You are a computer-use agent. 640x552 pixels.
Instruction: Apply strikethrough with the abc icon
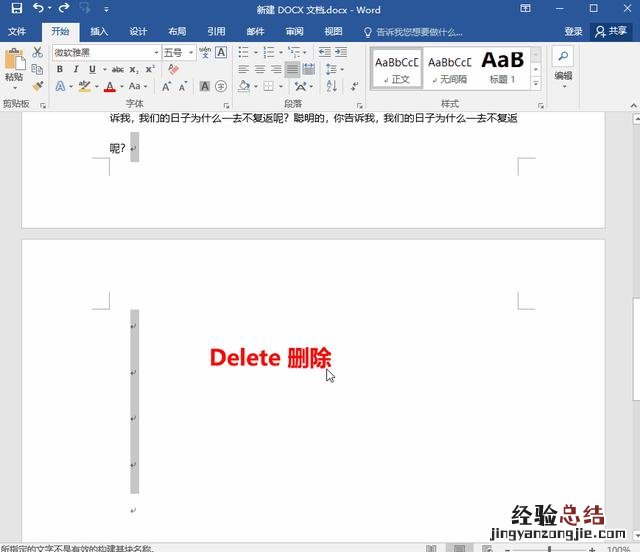coord(118,69)
